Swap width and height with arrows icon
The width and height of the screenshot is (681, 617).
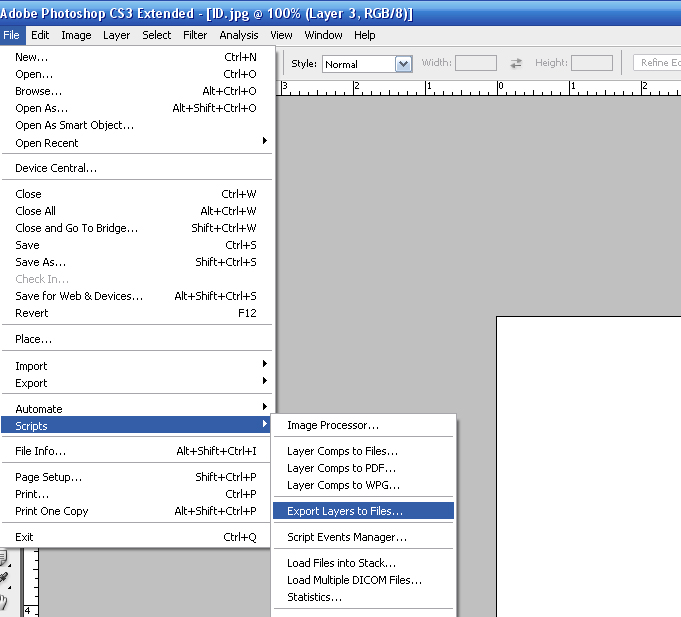[516, 63]
